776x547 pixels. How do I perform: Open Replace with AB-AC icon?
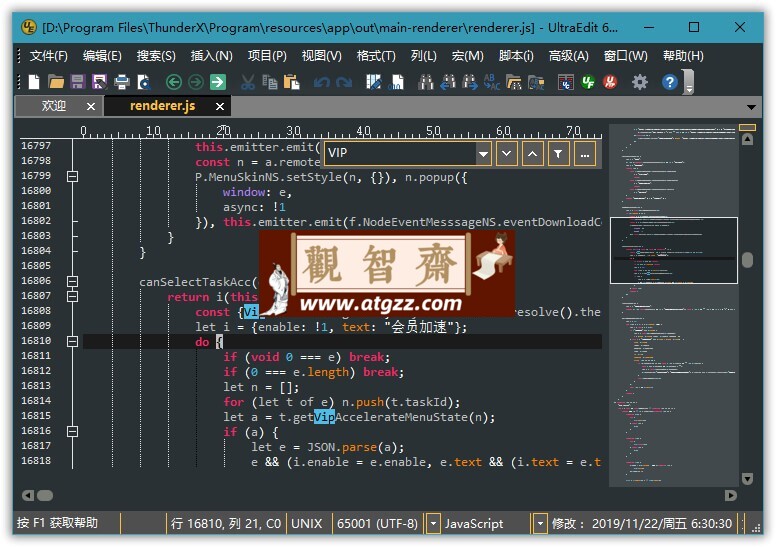click(492, 82)
